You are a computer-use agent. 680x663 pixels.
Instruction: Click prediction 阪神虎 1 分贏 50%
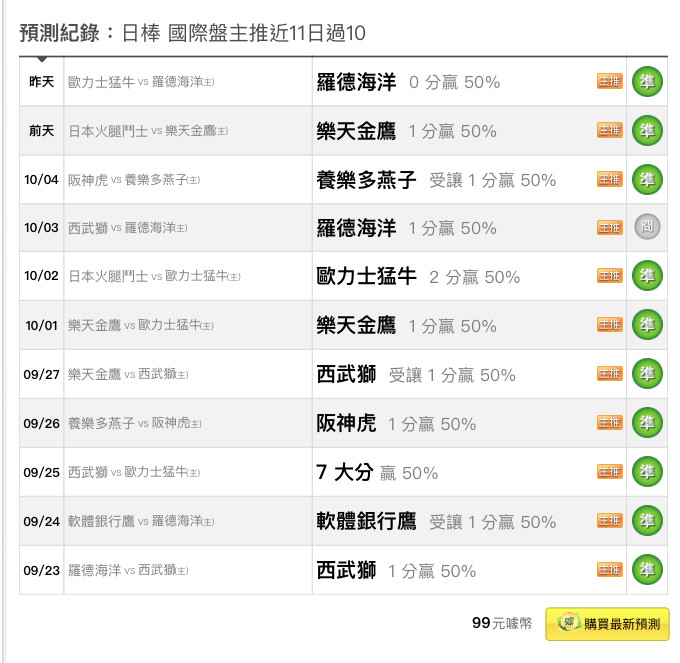pos(396,424)
